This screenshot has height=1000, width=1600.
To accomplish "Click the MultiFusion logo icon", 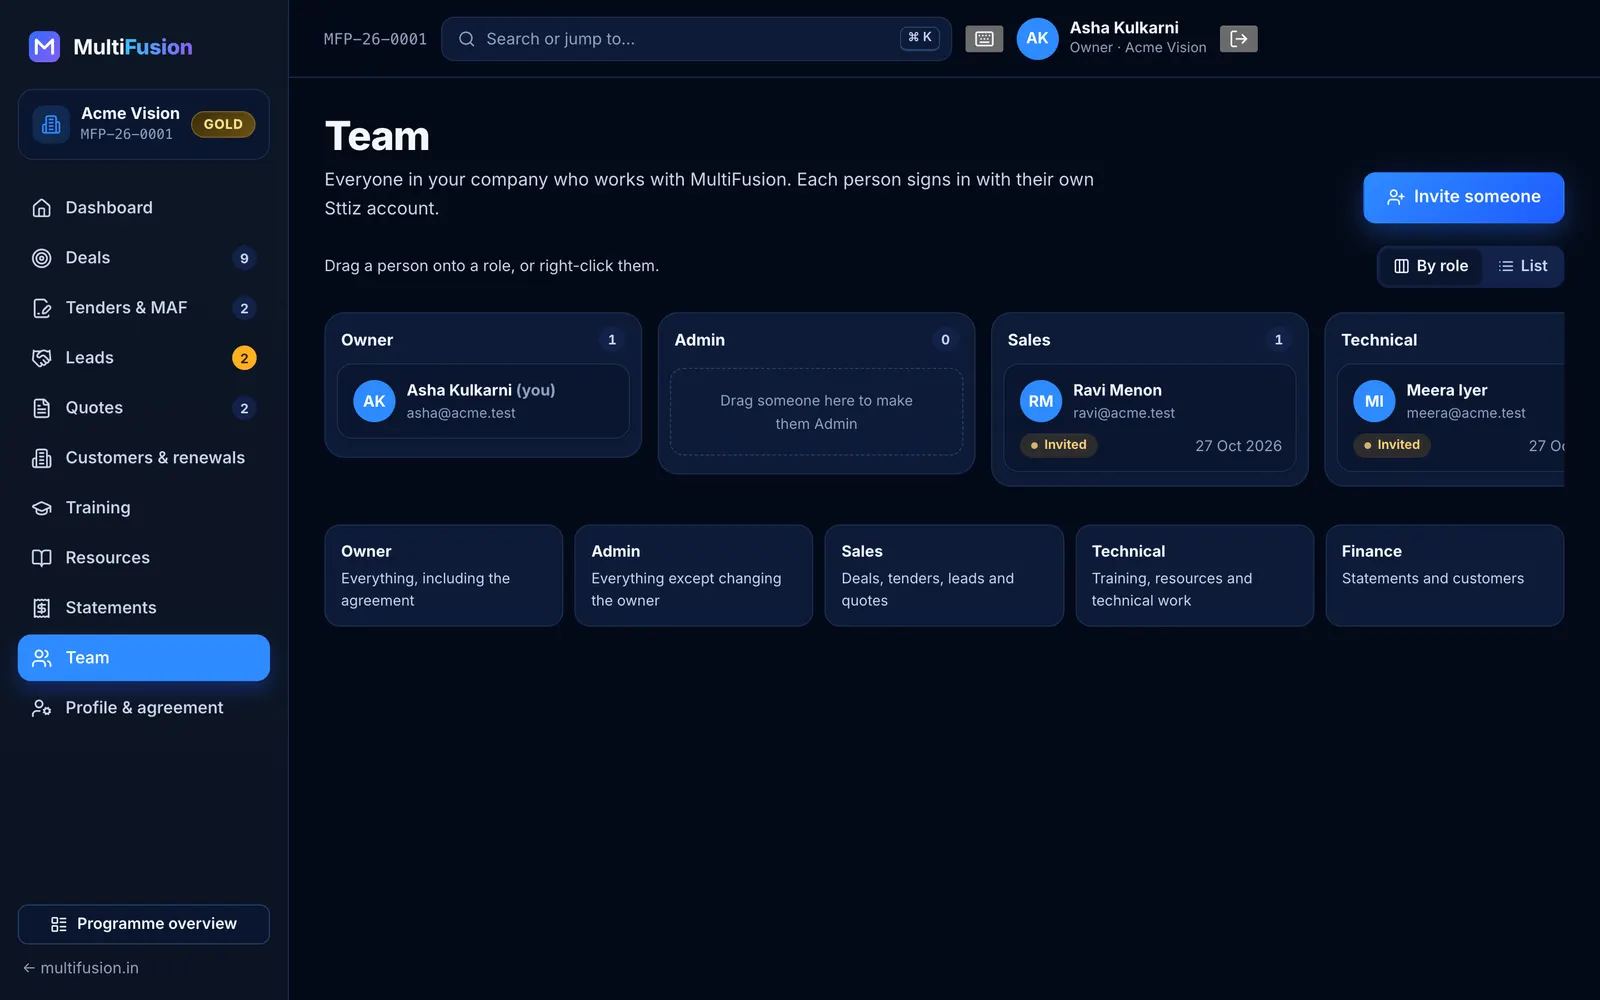I will [44, 47].
